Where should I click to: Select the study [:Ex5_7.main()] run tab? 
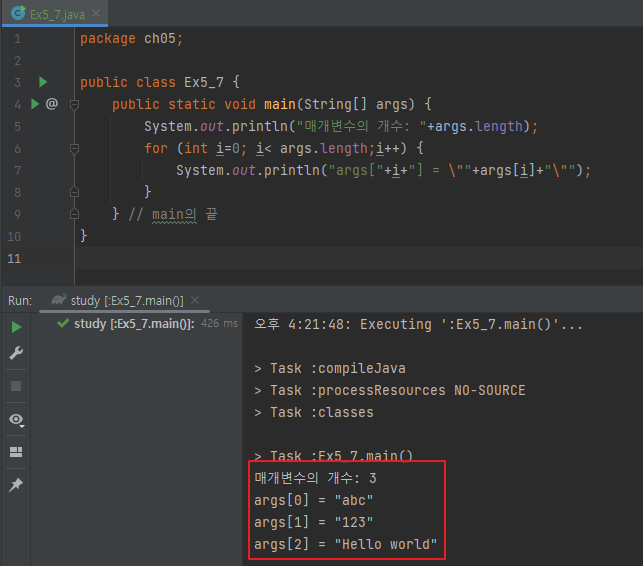124,301
